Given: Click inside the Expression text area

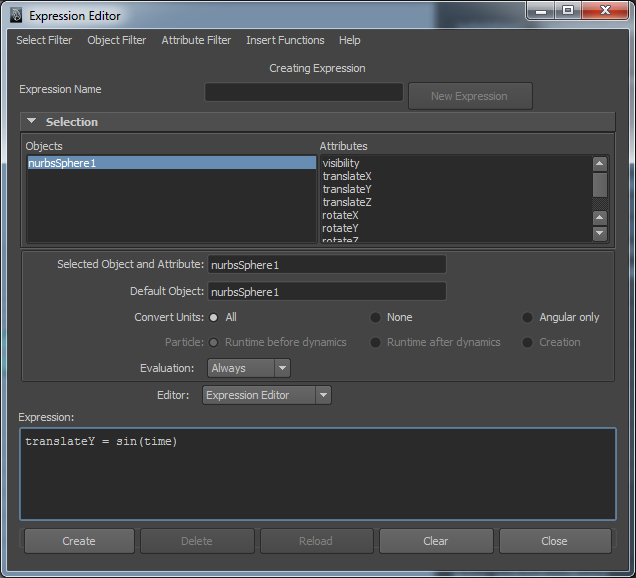Looking at the screenshot, I should point(317,480).
